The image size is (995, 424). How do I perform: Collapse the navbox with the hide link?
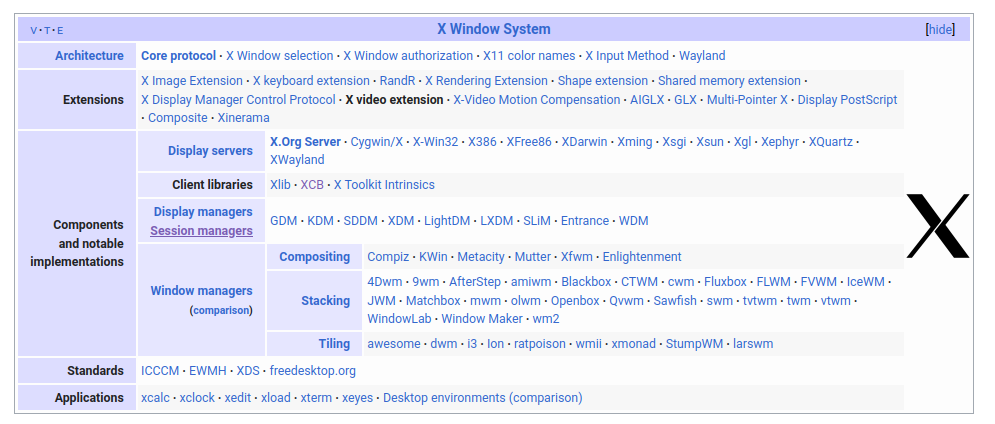(x=940, y=29)
